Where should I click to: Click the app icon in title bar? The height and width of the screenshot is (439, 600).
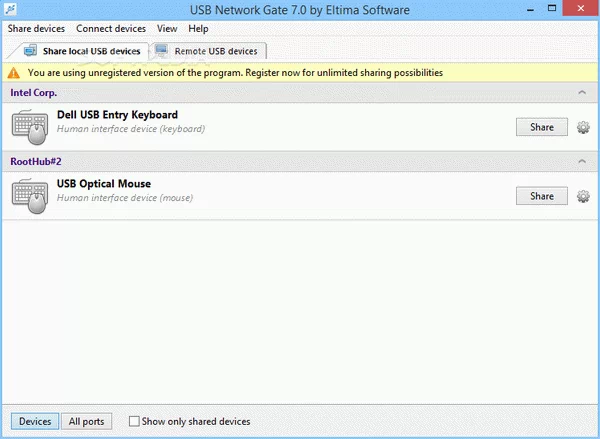tap(11, 10)
